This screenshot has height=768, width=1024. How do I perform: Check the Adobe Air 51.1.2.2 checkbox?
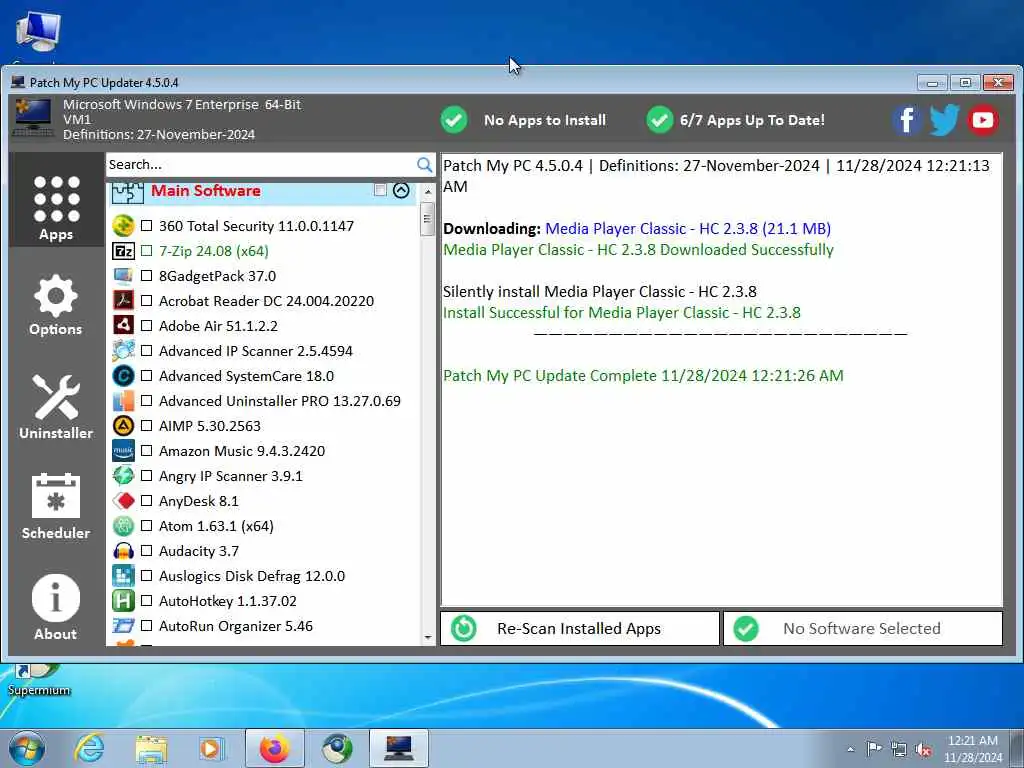pos(146,325)
